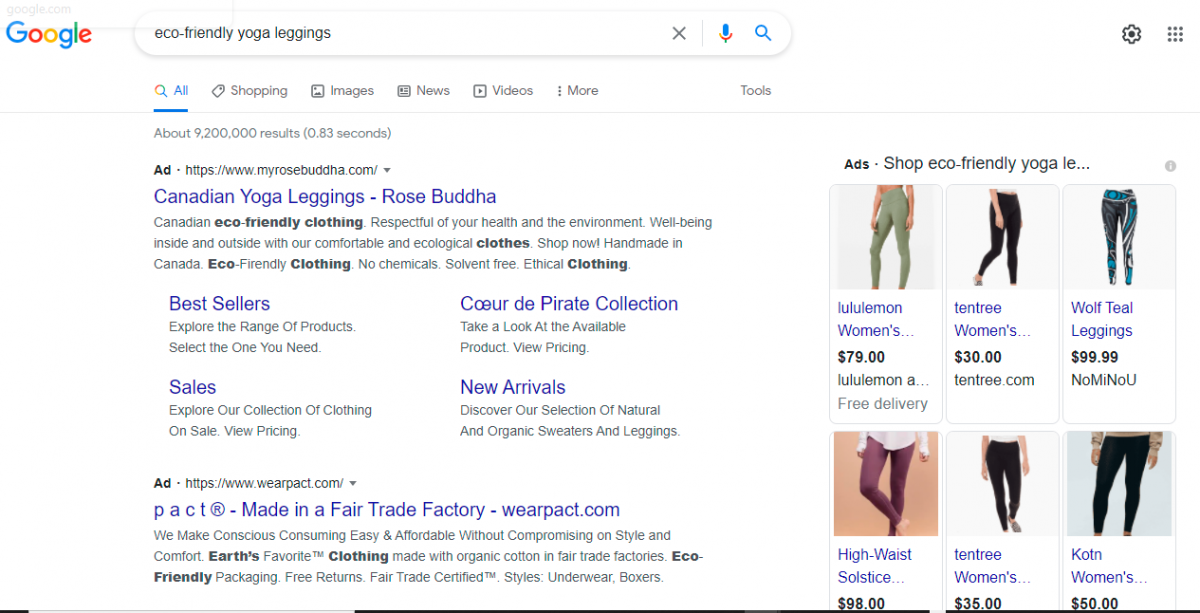This screenshot has height=613, width=1200.
Task: Expand the wearpact.com ad dropdown arrow
Action: pyautogui.click(x=353, y=483)
